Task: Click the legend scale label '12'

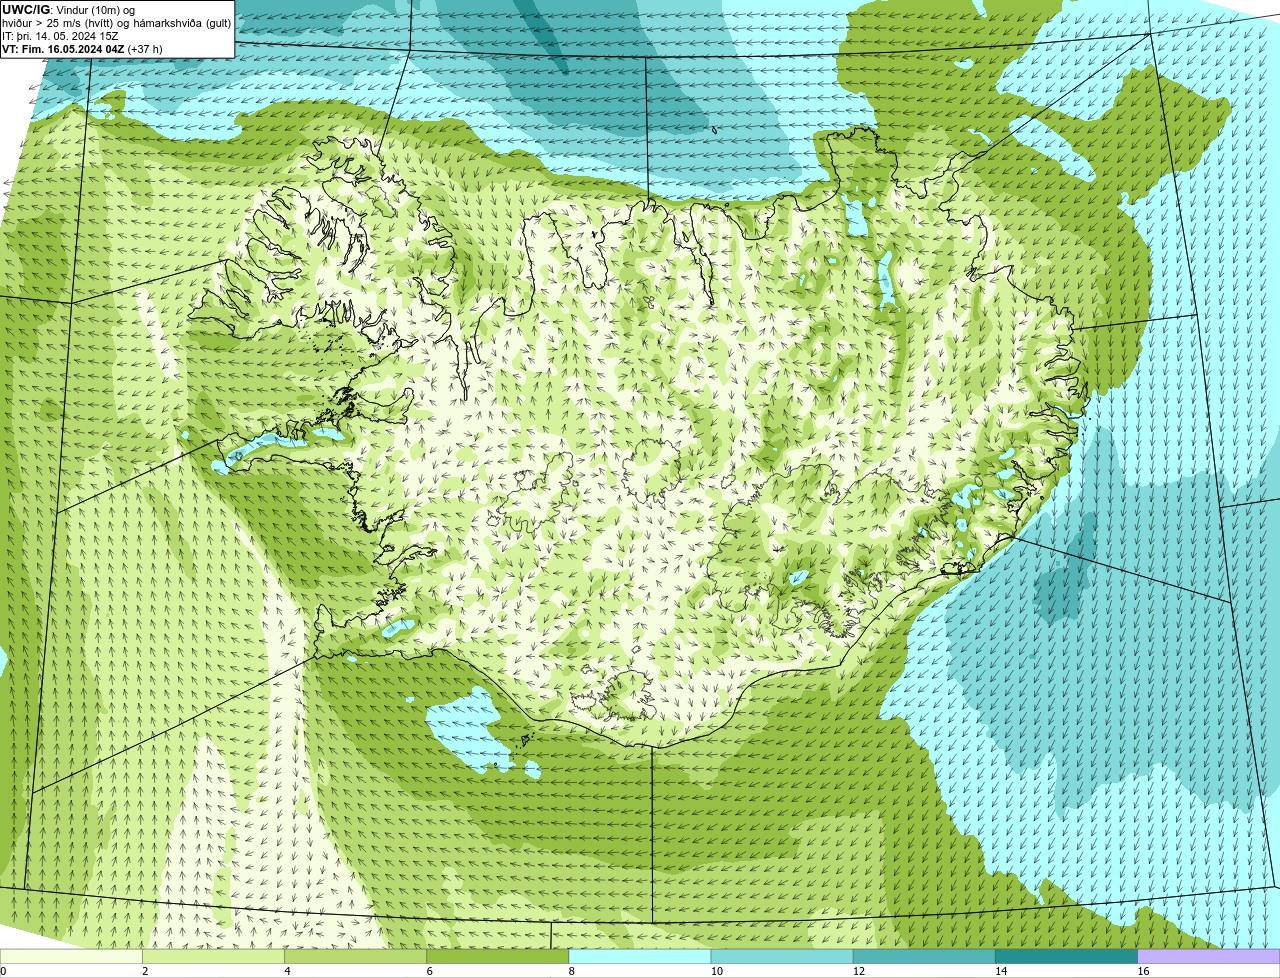Action: [x=859, y=971]
